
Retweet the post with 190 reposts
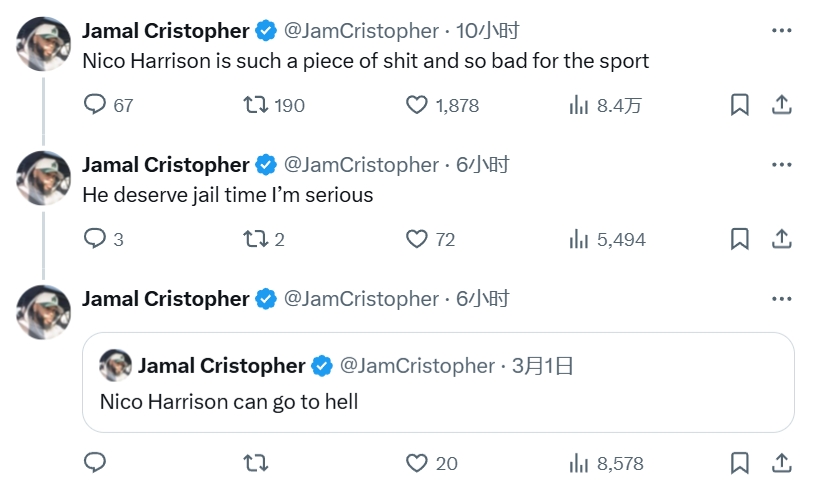257,105
